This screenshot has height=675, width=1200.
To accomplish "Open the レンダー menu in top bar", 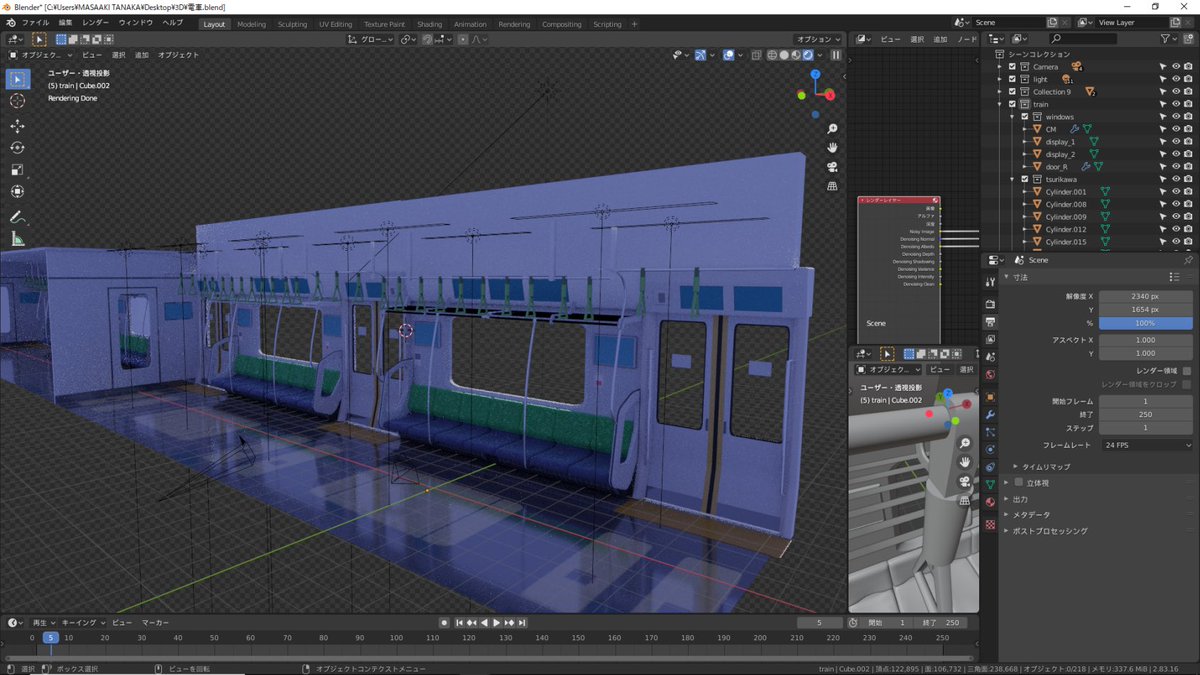I will 96,22.
